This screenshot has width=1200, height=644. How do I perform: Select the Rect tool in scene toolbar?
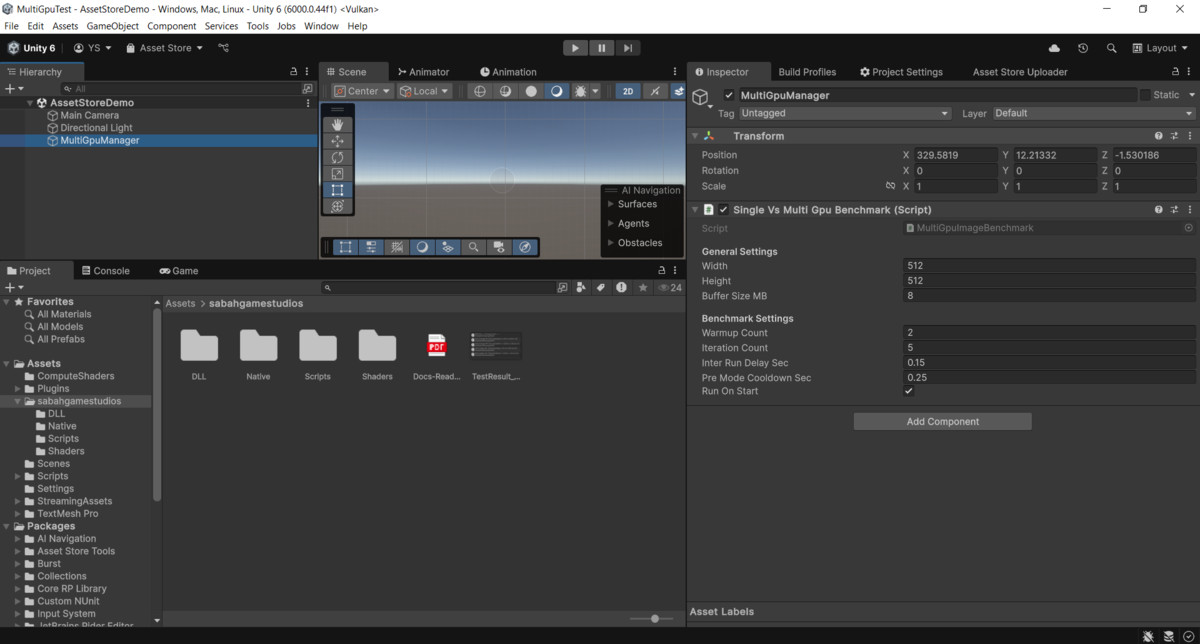337,190
